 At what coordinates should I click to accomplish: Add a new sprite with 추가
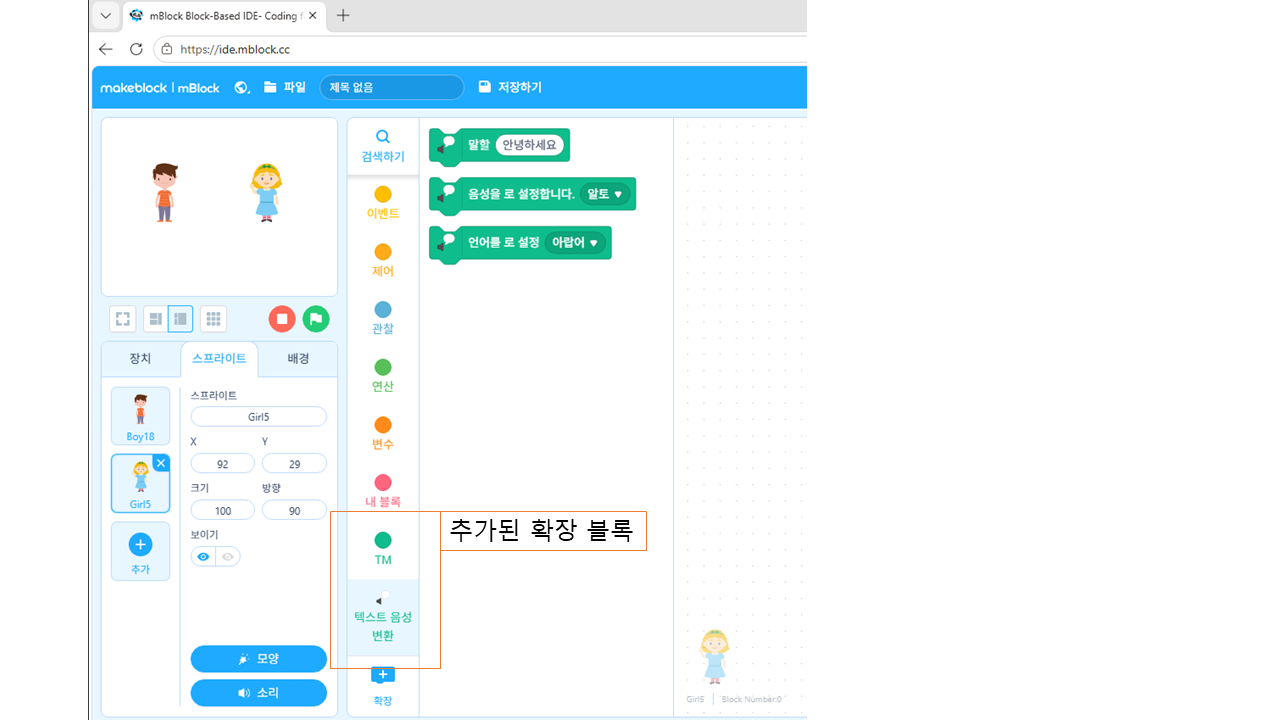coord(141,551)
